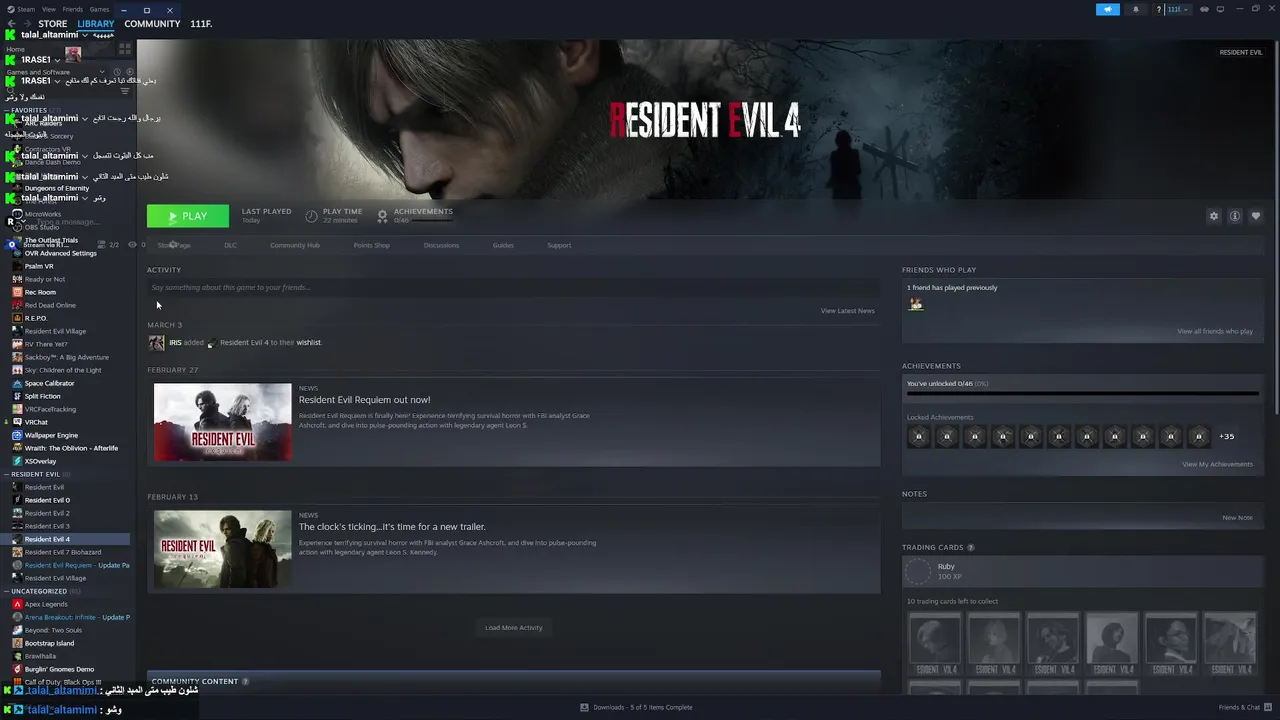Open the notifications bell icon

point(1136,9)
